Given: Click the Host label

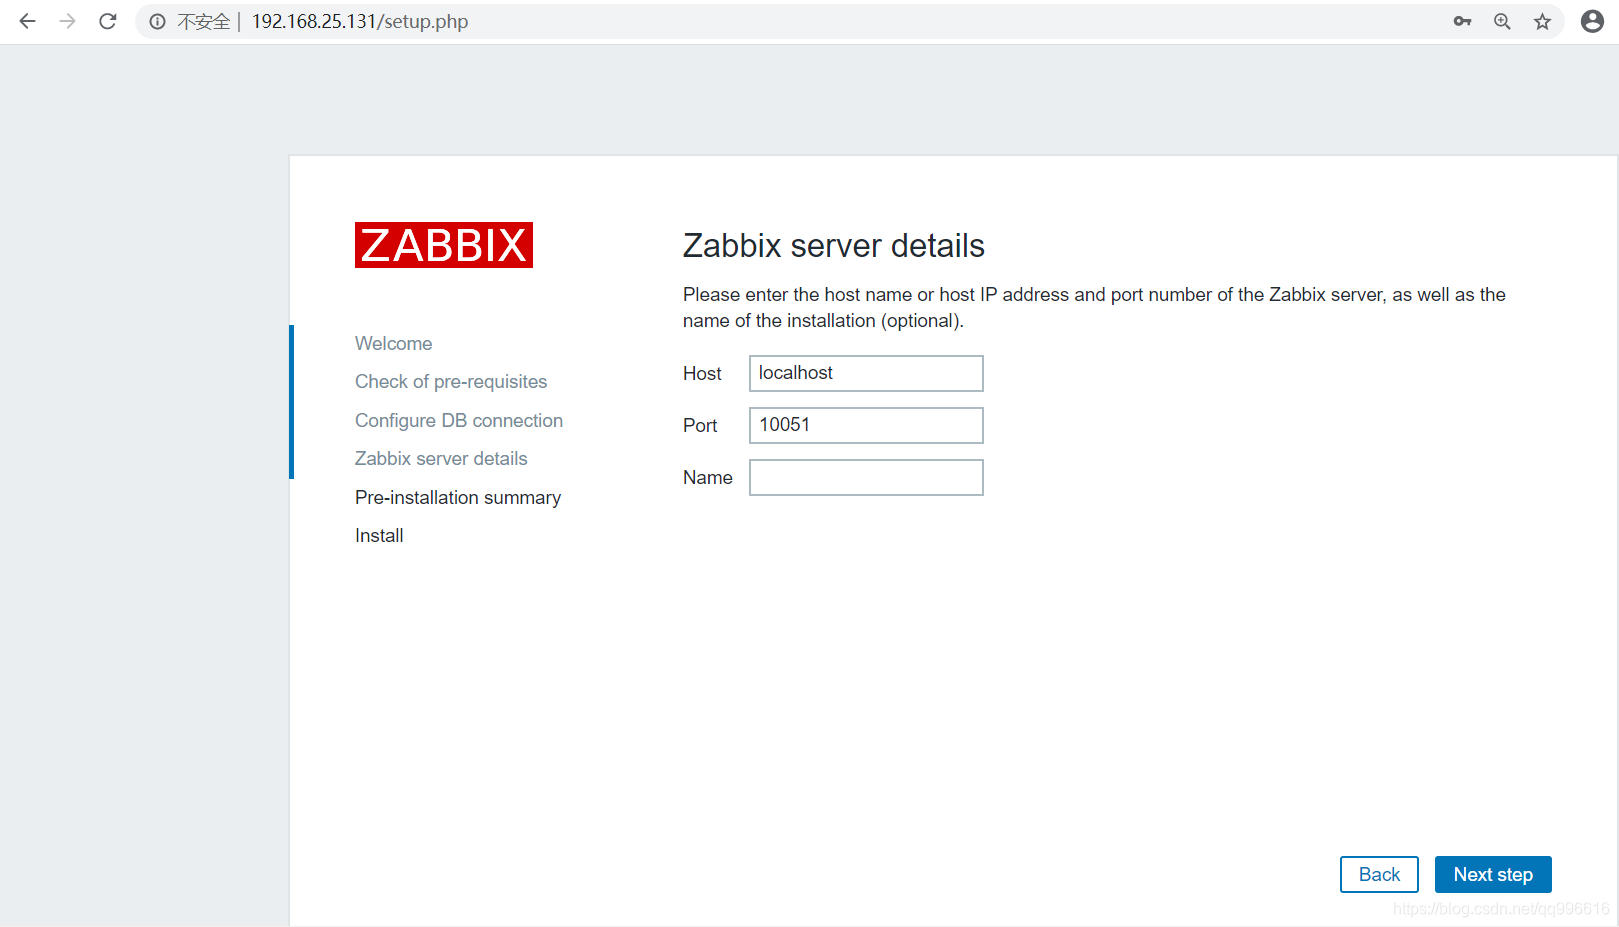Looking at the screenshot, I should point(702,373).
